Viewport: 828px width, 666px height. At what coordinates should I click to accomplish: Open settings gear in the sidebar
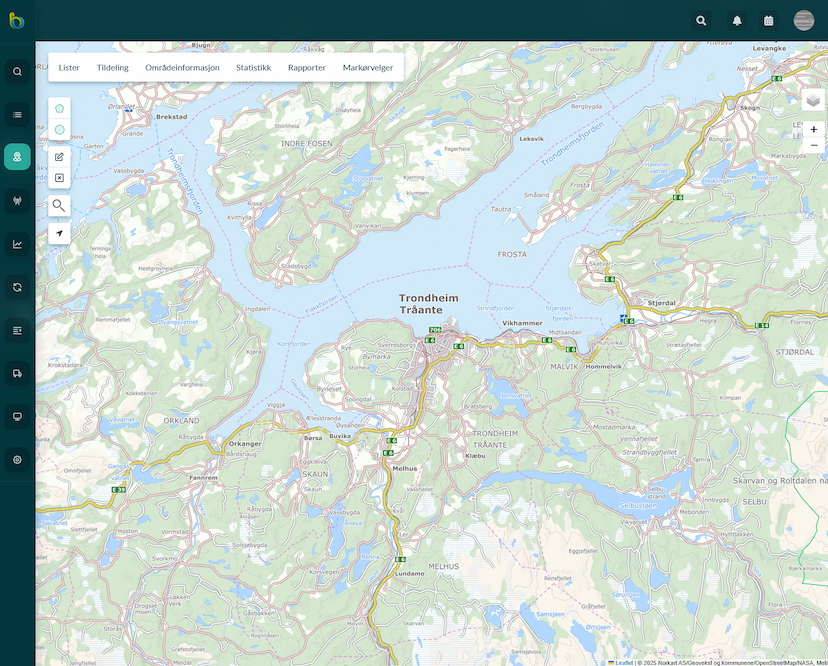click(17, 460)
